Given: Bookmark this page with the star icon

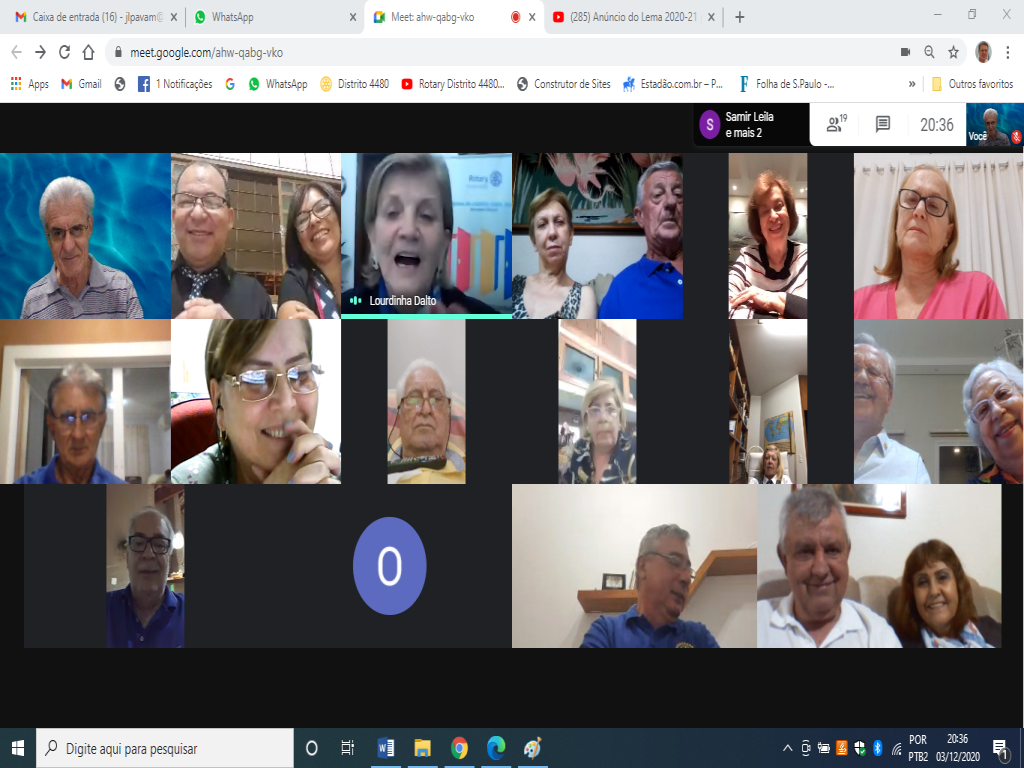Looking at the screenshot, I should click(954, 52).
